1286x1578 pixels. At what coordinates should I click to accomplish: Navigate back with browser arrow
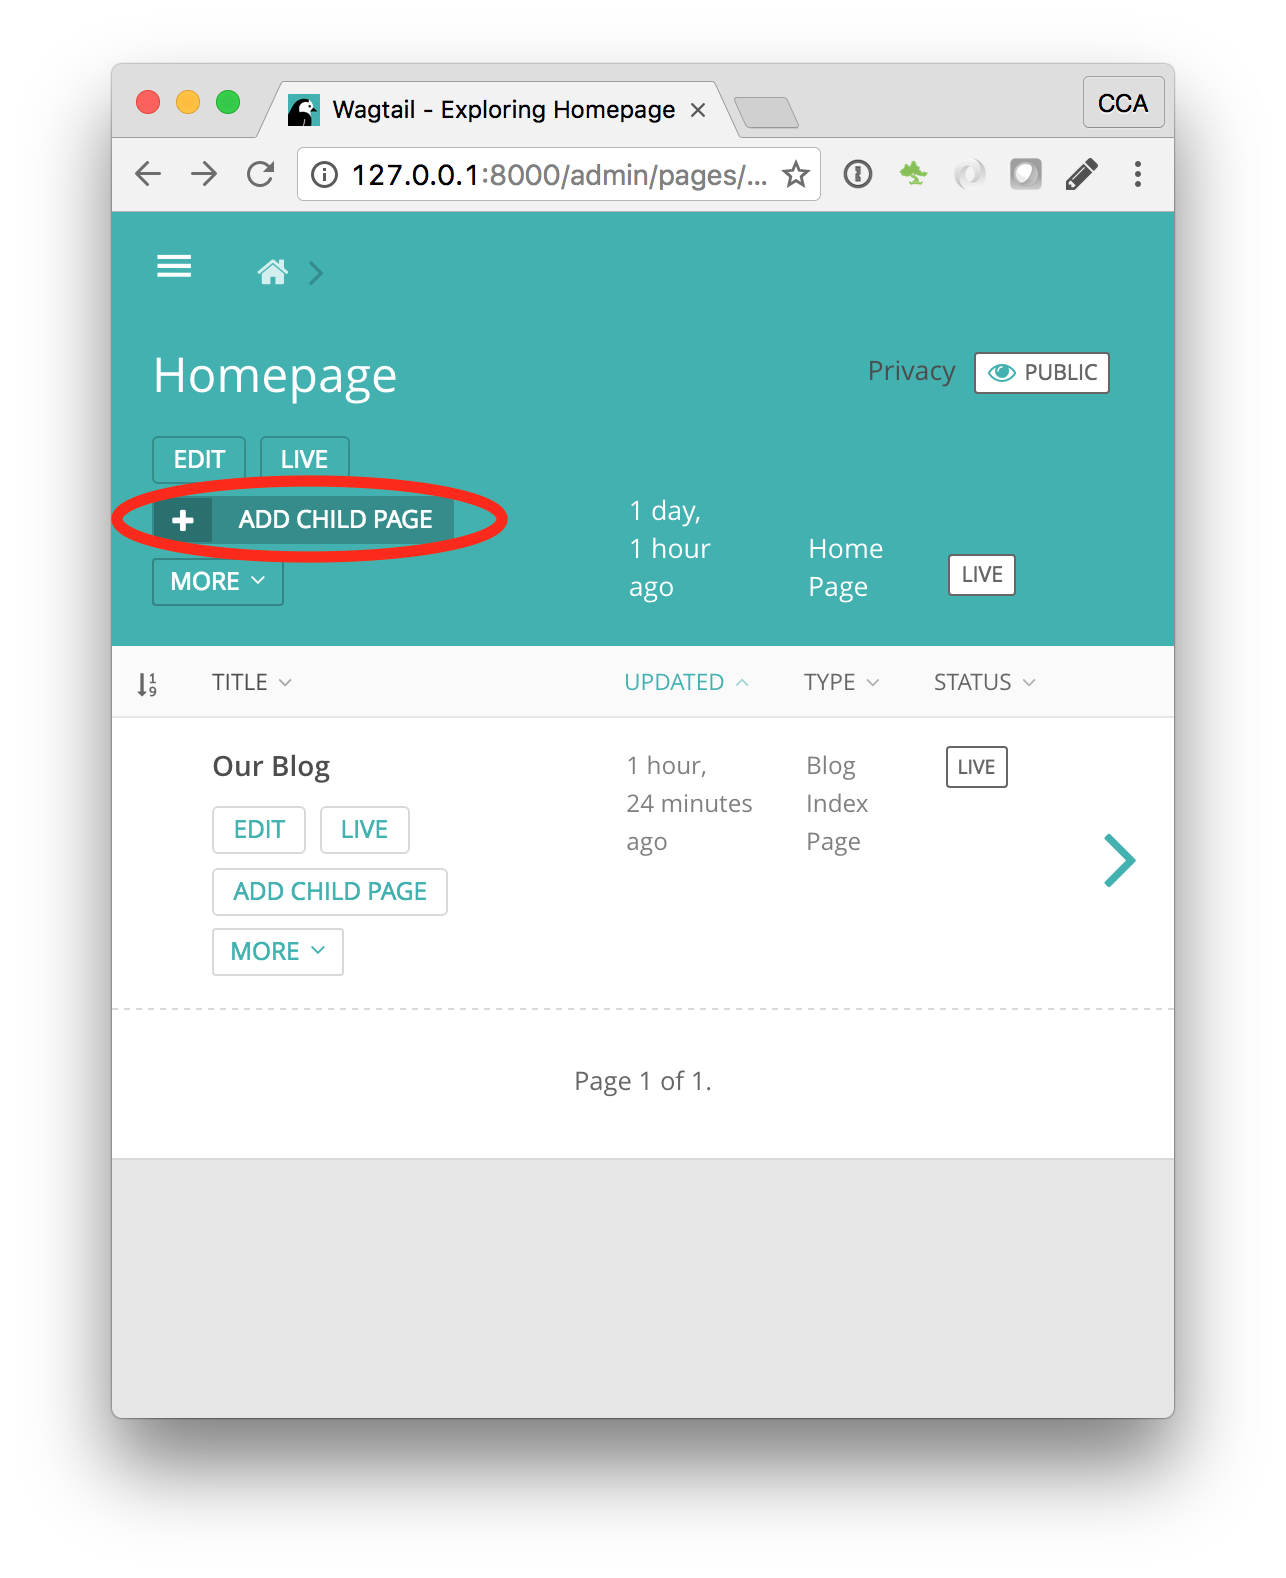pyautogui.click(x=148, y=175)
